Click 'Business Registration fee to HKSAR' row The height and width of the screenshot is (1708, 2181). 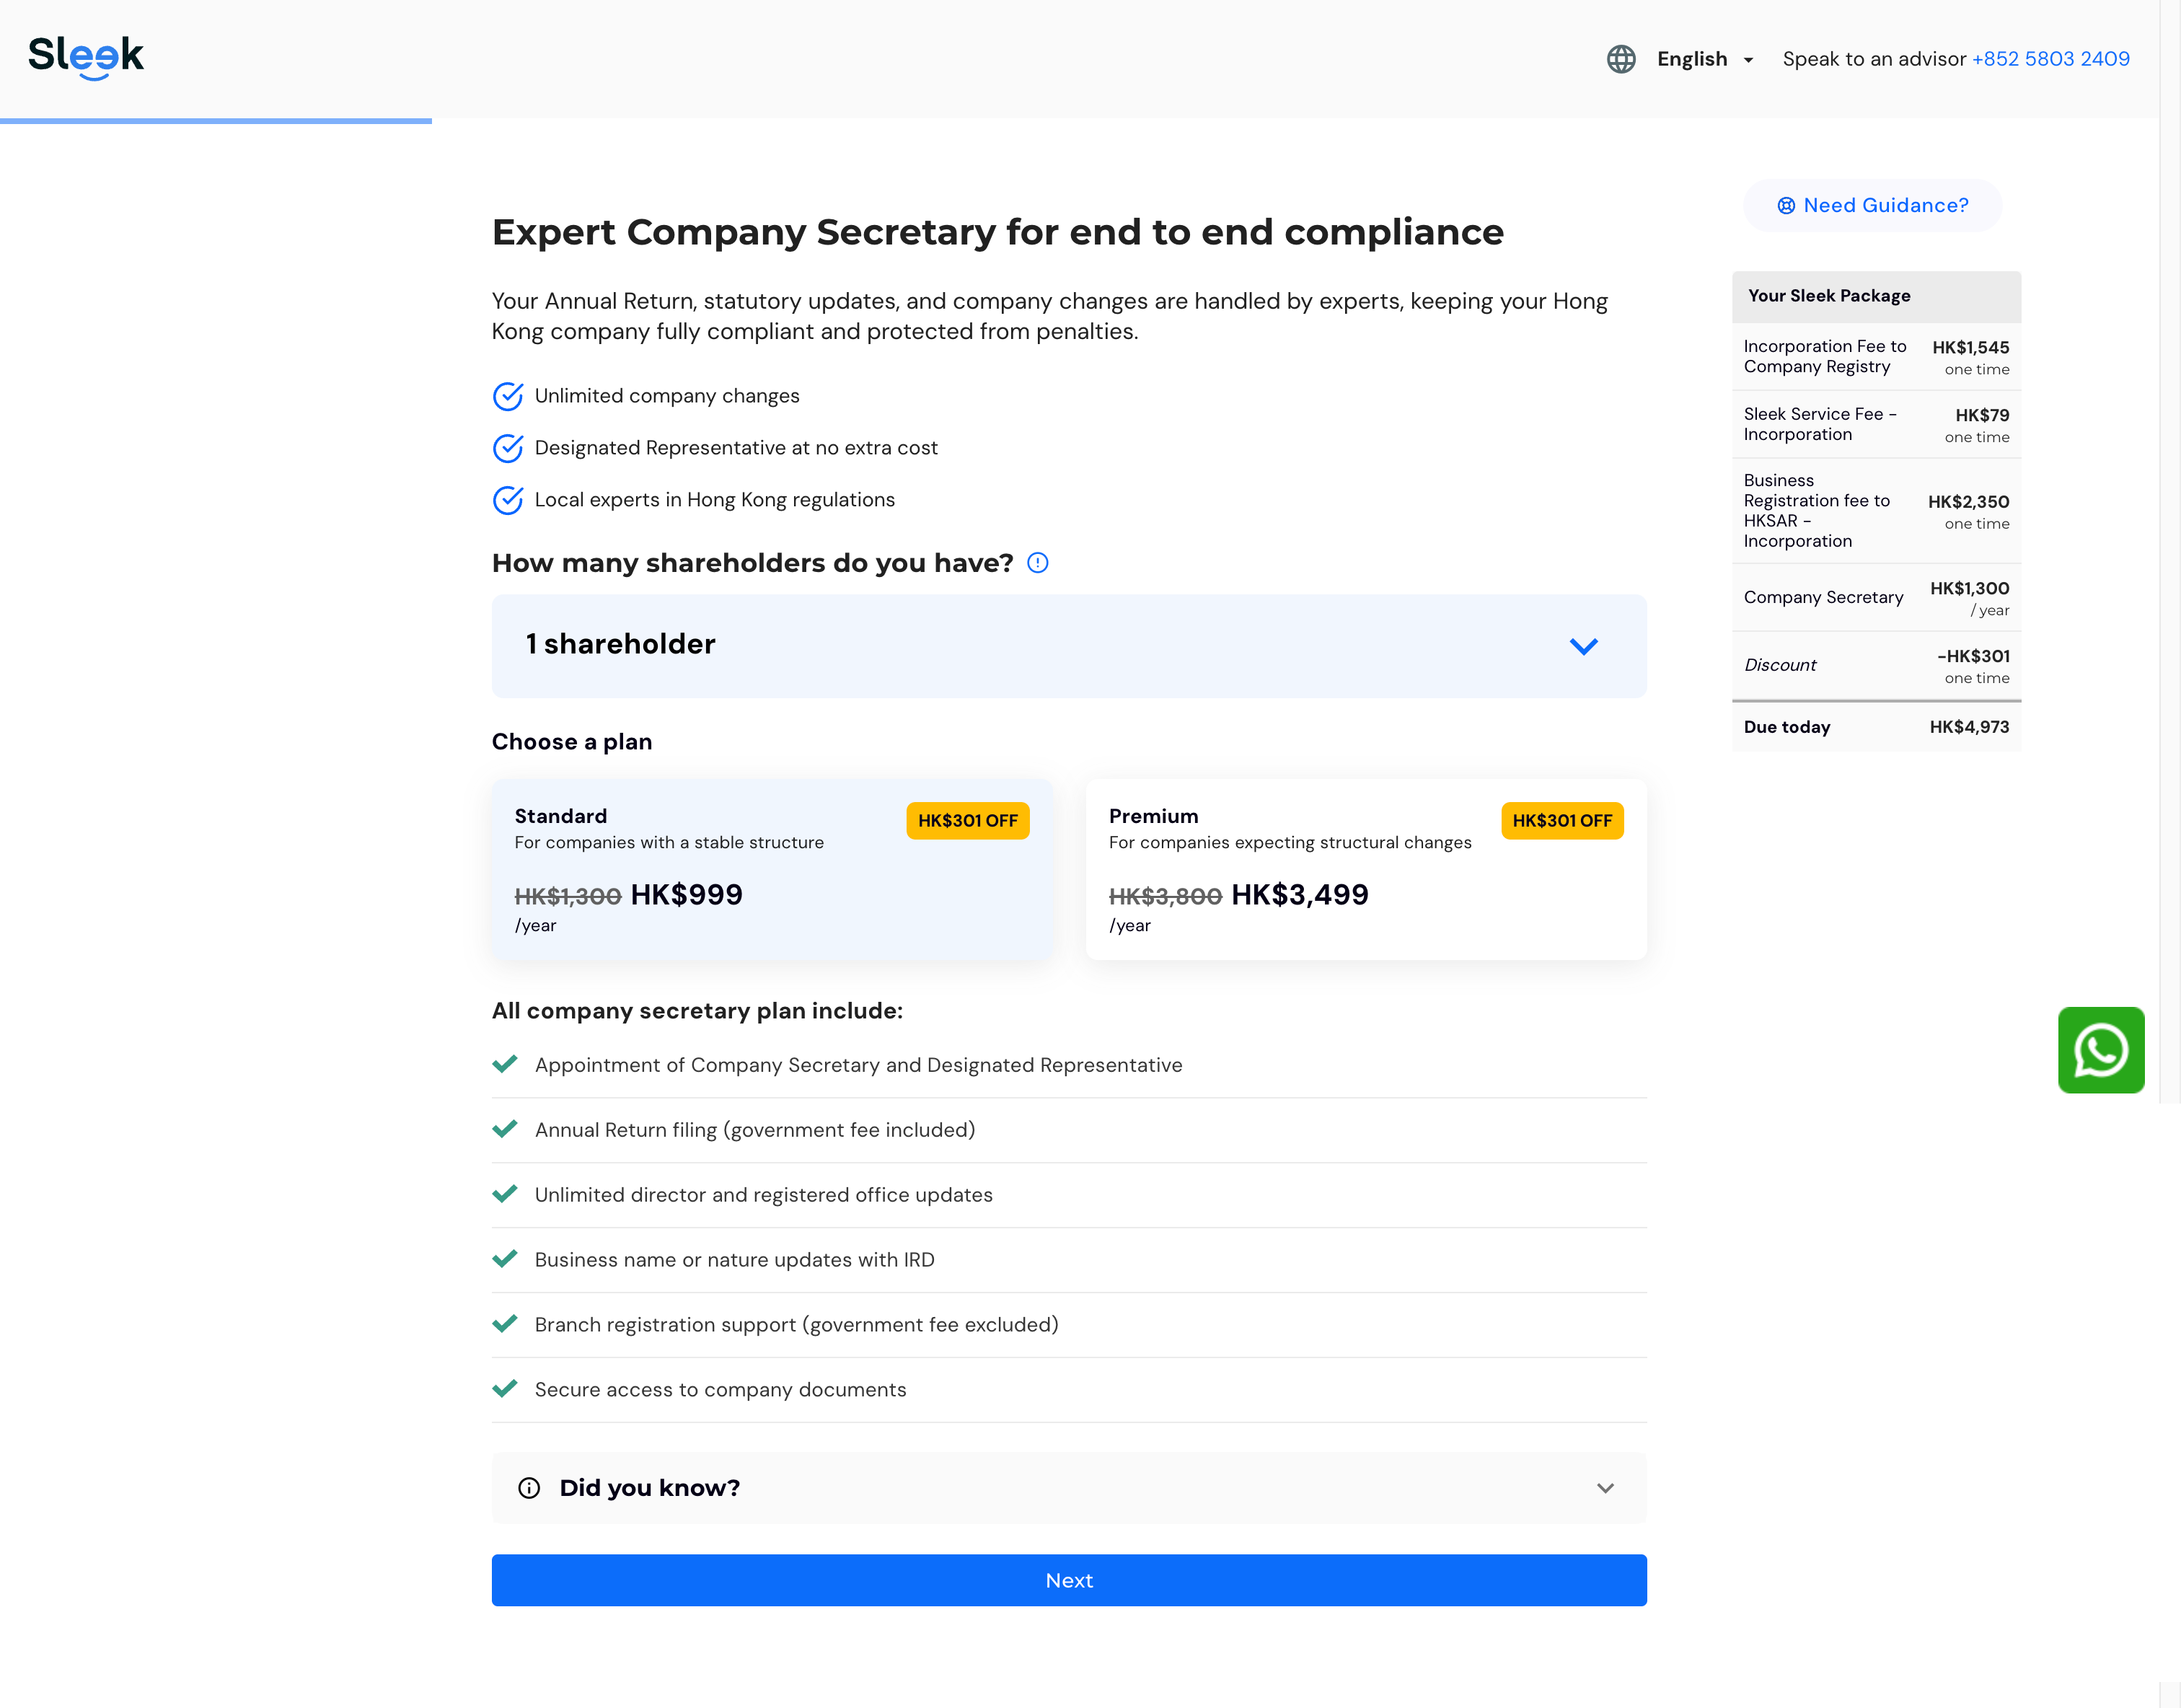point(1875,511)
